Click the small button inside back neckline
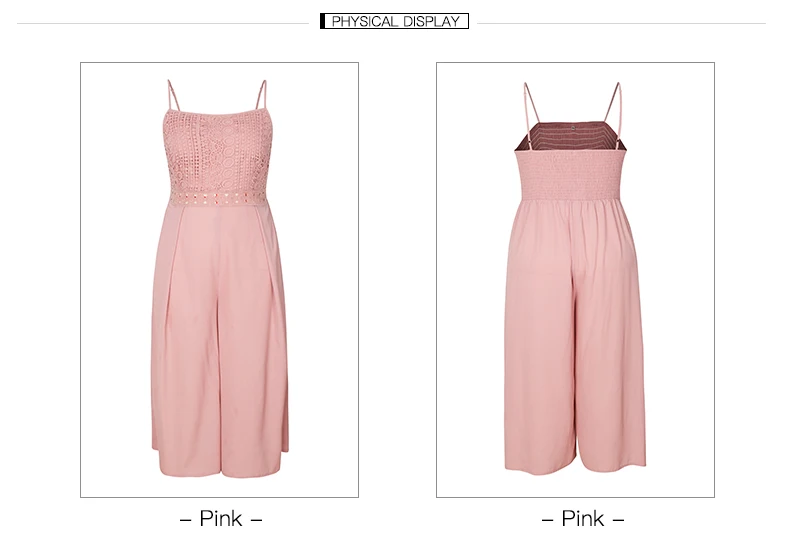The image size is (790, 539). pos(573,128)
